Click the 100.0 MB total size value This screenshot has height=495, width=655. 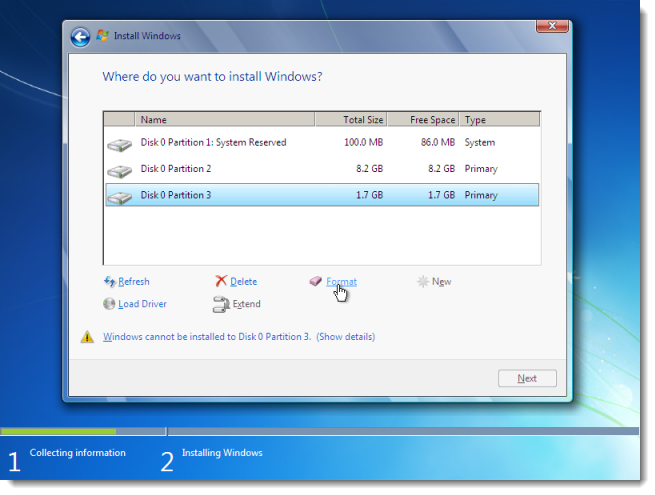pos(363,142)
